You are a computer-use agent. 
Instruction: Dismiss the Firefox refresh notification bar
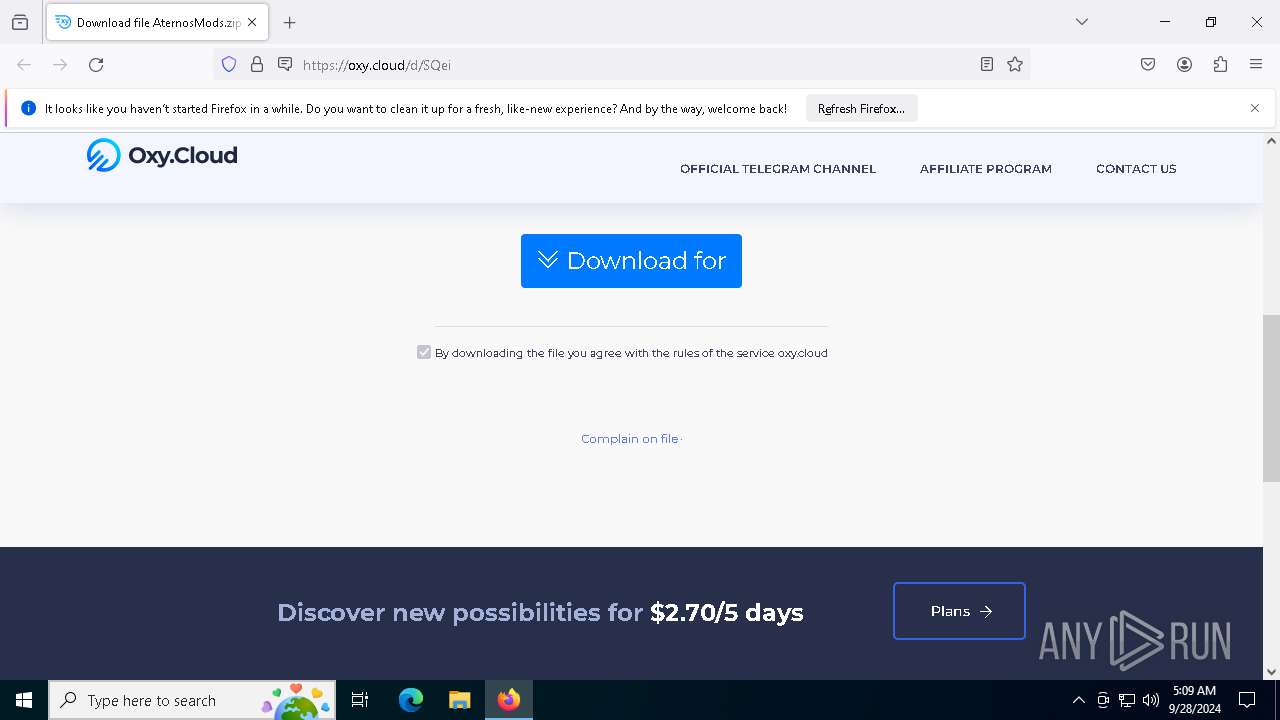tap(1255, 108)
